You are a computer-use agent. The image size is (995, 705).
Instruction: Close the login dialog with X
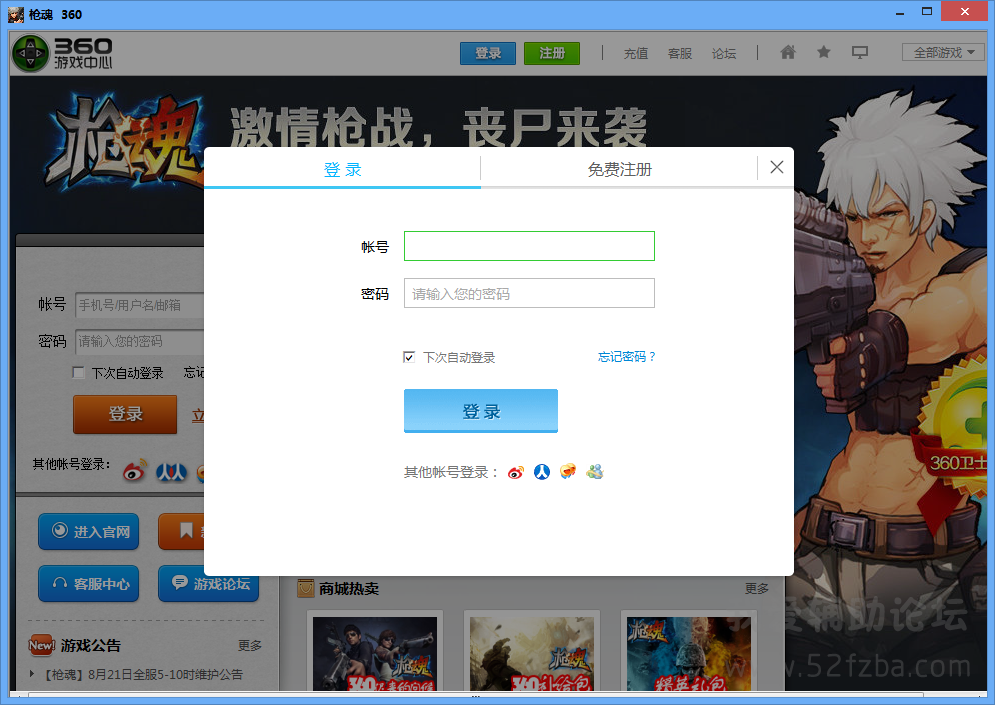click(x=777, y=167)
